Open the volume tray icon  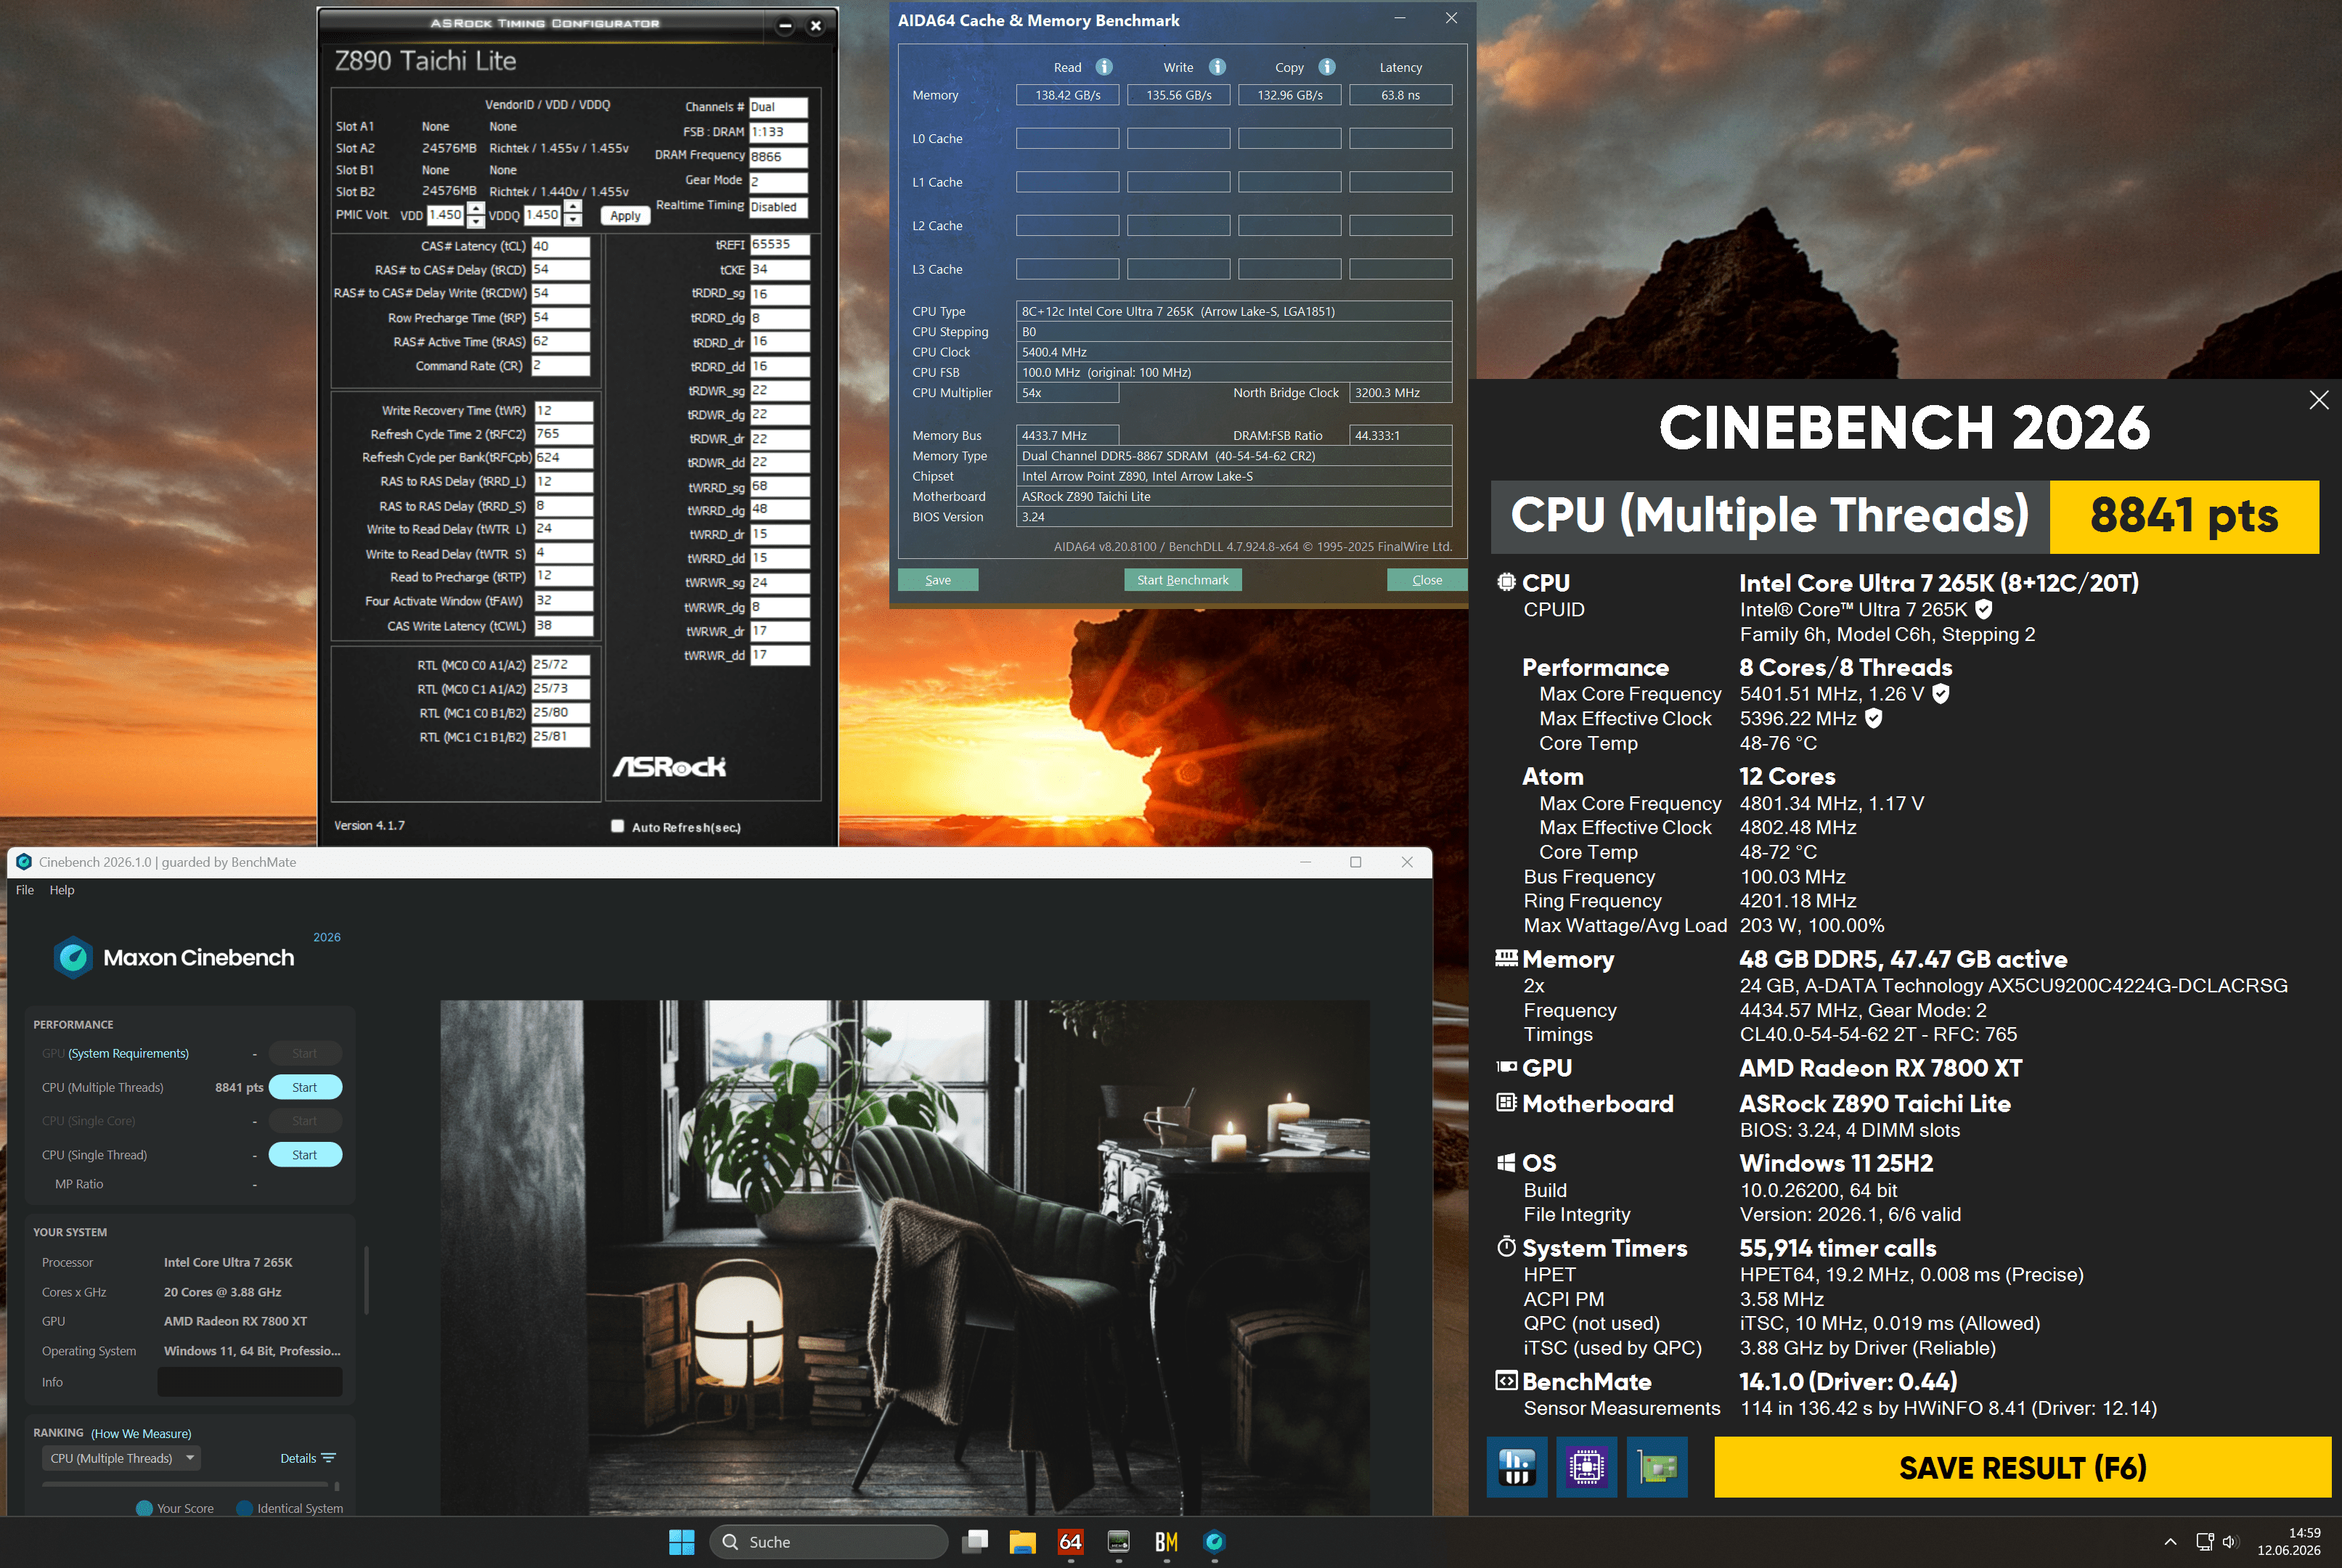click(x=2230, y=1542)
